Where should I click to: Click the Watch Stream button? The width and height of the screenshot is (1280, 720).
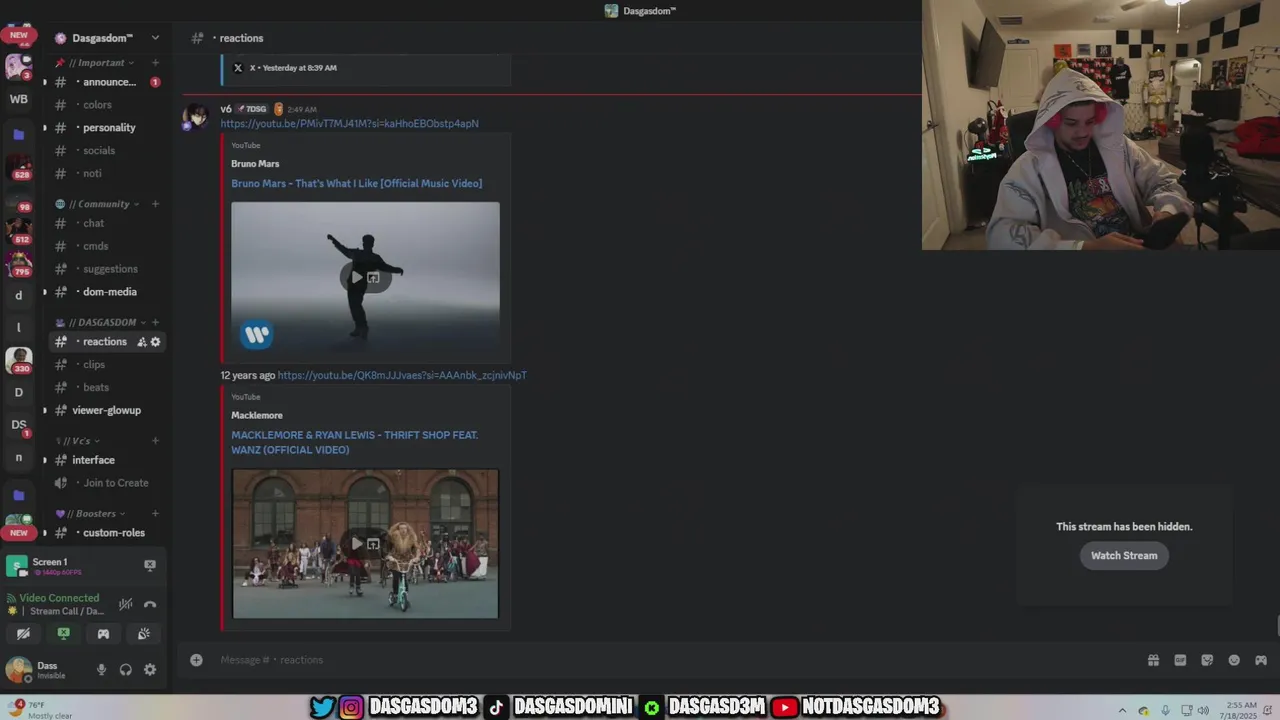click(1124, 556)
